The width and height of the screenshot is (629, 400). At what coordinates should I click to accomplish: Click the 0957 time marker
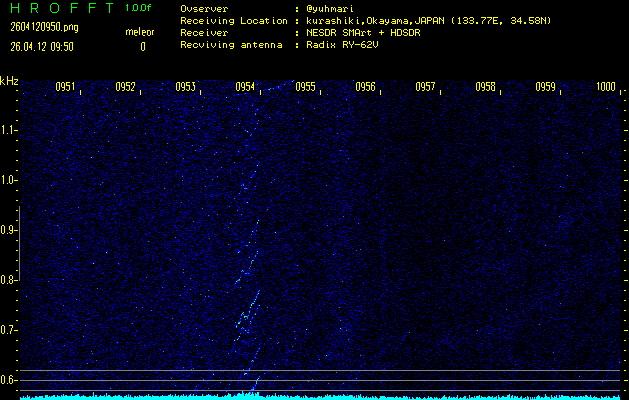426,87
